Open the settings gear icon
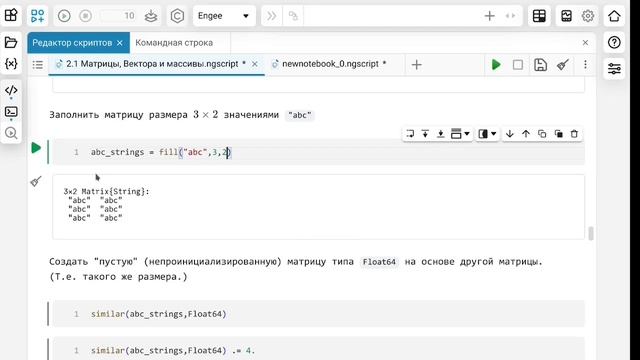This screenshot has height=360, width=640. (x=588, y=16)
